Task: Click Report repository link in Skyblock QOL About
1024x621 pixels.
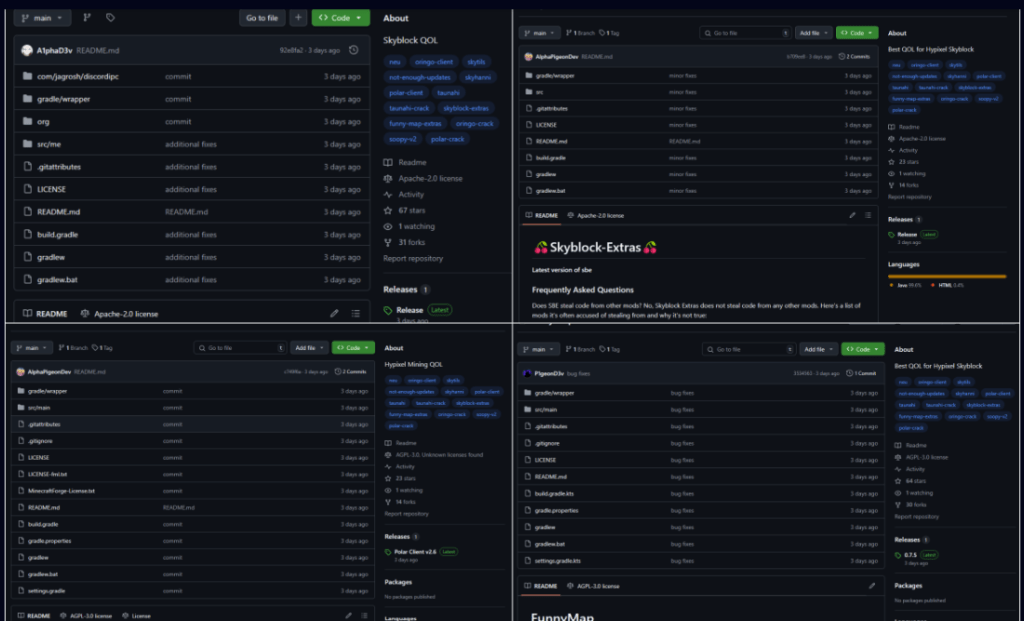Action: (x=413, y=259)
